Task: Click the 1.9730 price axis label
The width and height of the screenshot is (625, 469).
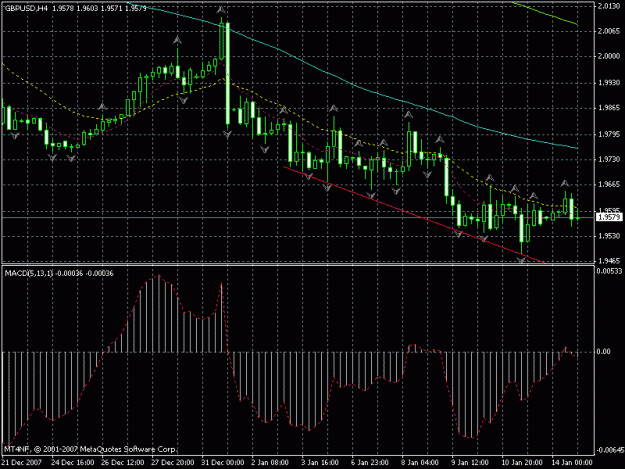Action: [x=609, y=159]
